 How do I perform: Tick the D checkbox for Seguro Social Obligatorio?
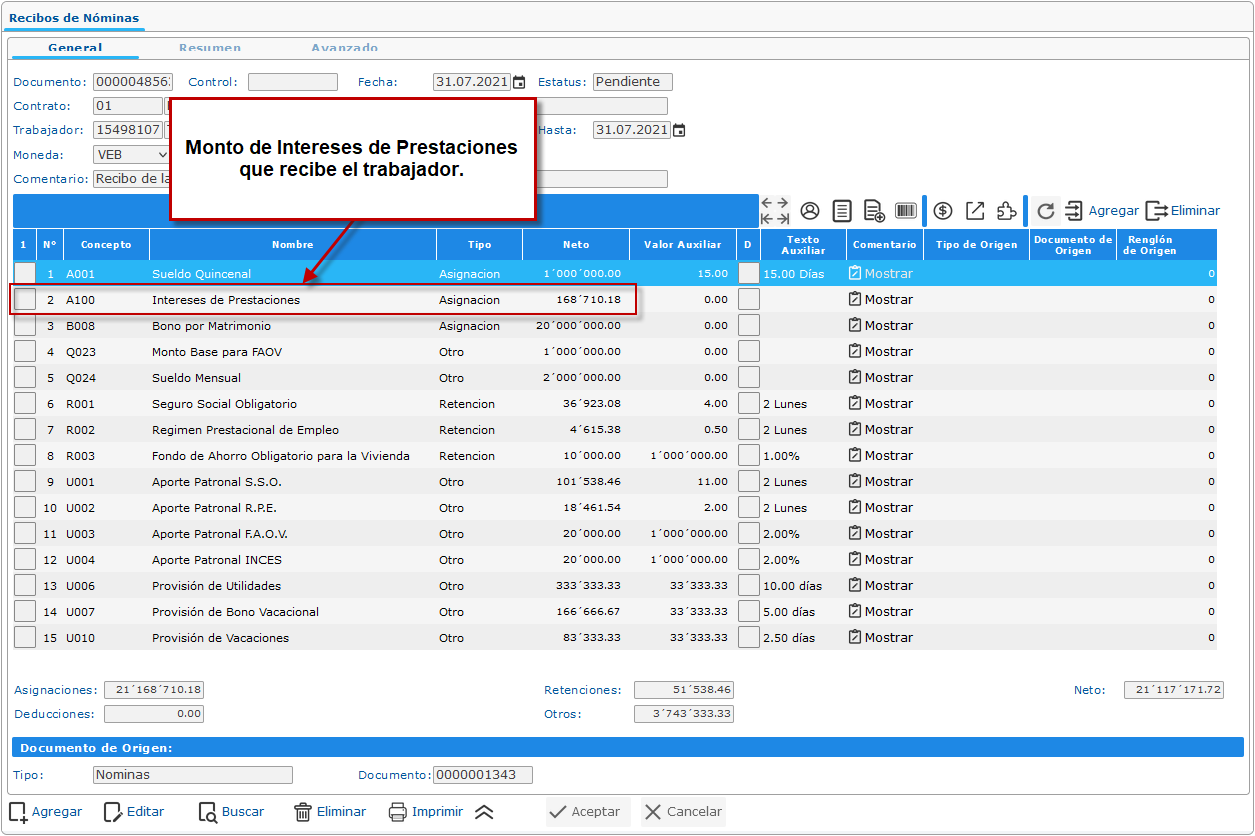(x=748, y=404)
